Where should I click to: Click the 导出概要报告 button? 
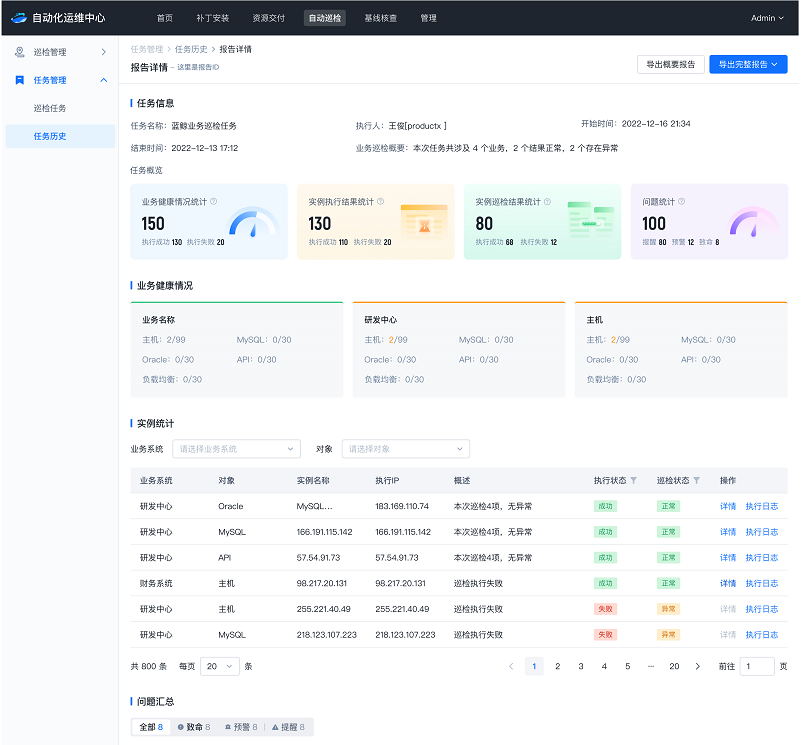point(670,64)
